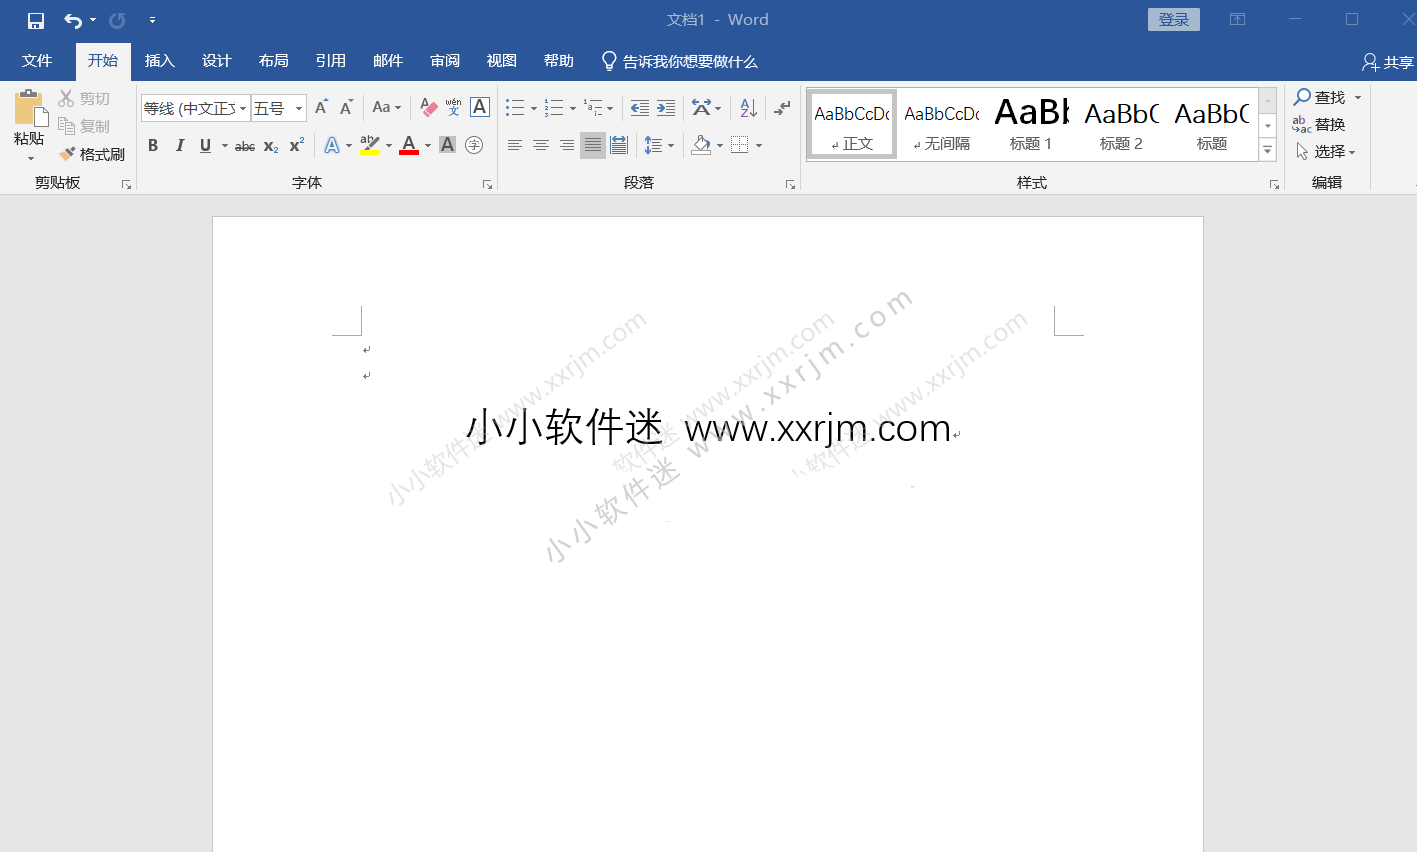The width and height of the screenshot is (1417, 852).
Task: Open the phonetic guide (wén) tool
Action: [454, 107]
